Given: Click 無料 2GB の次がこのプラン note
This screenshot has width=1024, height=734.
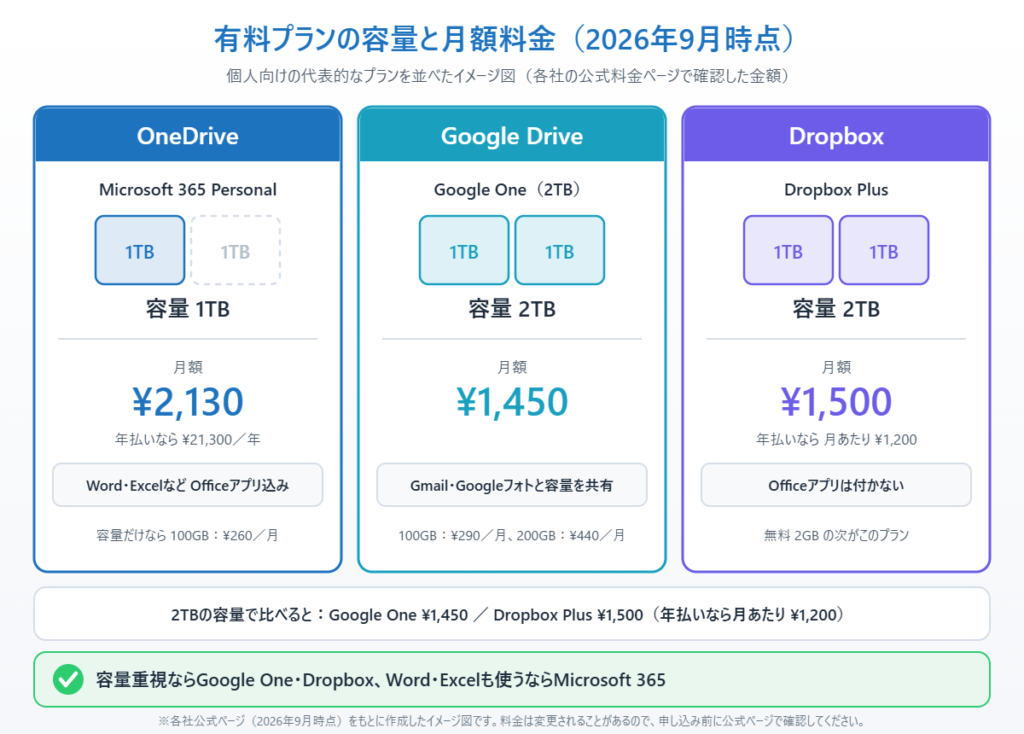Looking at the screenshot, I should click(837, 535).
